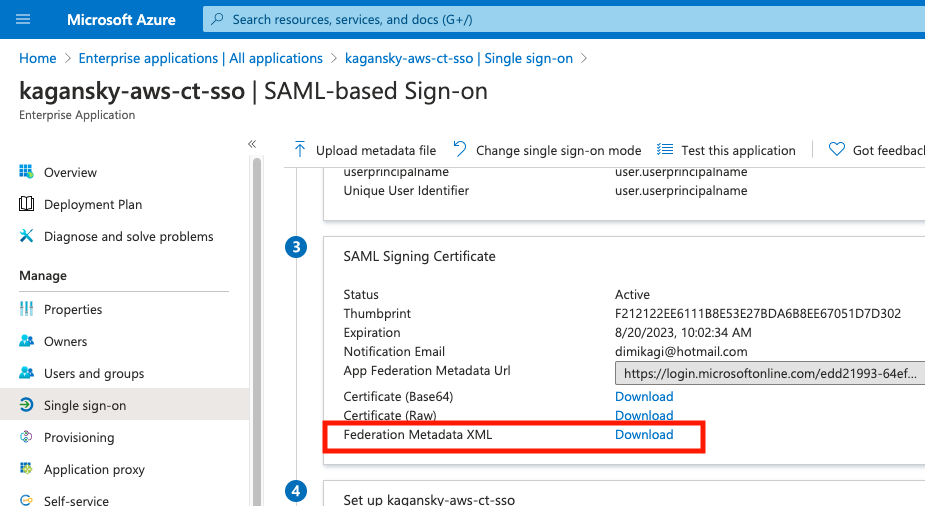Open the Deployment Plan page
The width and height of the screenshot is (925, 506).
point(93,204)
